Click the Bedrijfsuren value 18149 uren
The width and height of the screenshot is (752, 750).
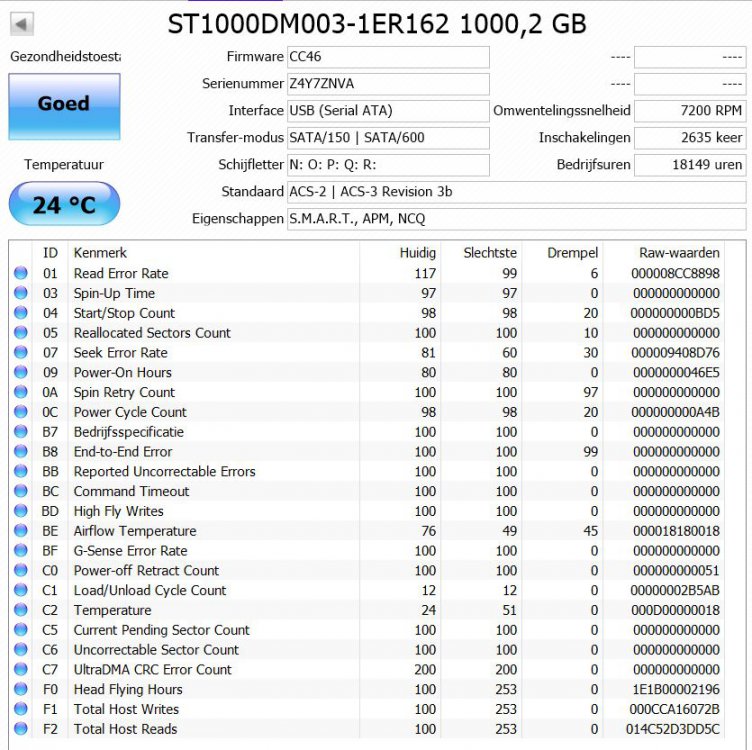pos(690,165)
